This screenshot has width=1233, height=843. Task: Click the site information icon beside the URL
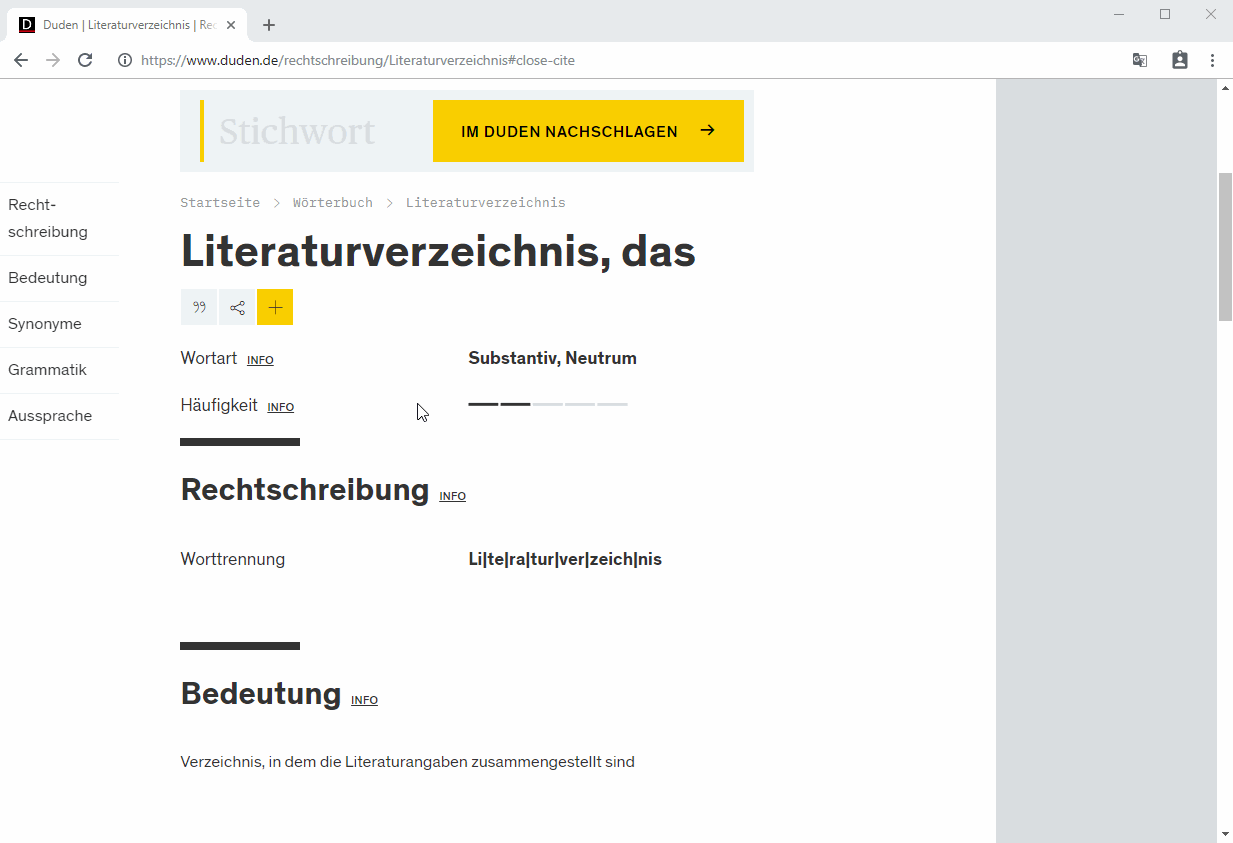click(125, 60)
